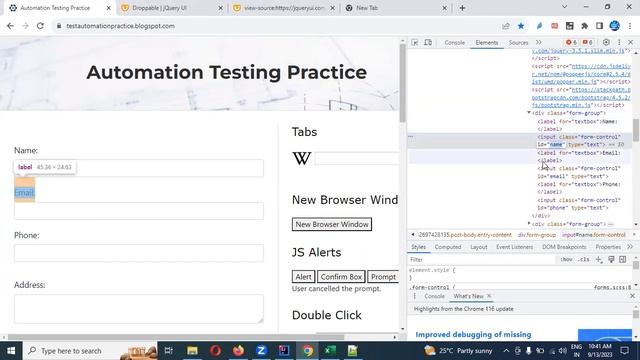
Task: Switch to Droppable jQuery UI tab
Action: coord(171,8)
